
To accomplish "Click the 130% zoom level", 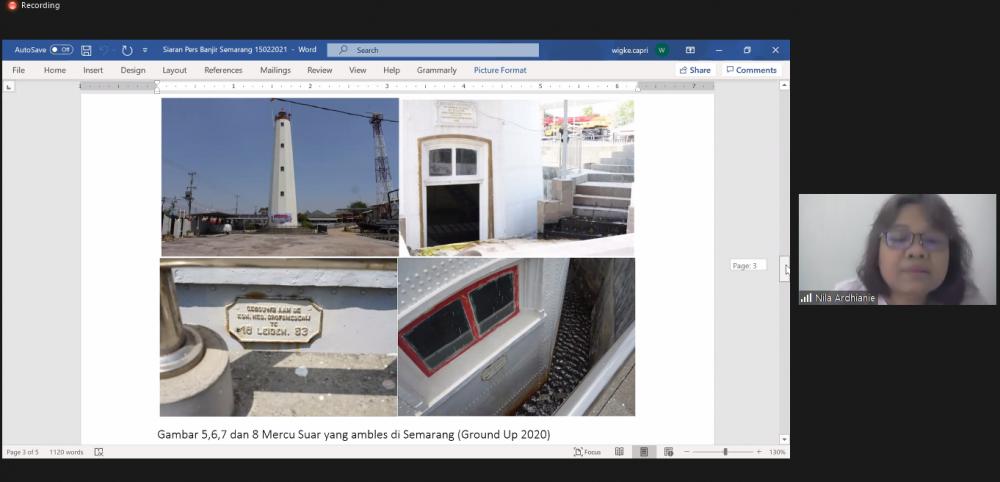I will click(x=777, y=452).
